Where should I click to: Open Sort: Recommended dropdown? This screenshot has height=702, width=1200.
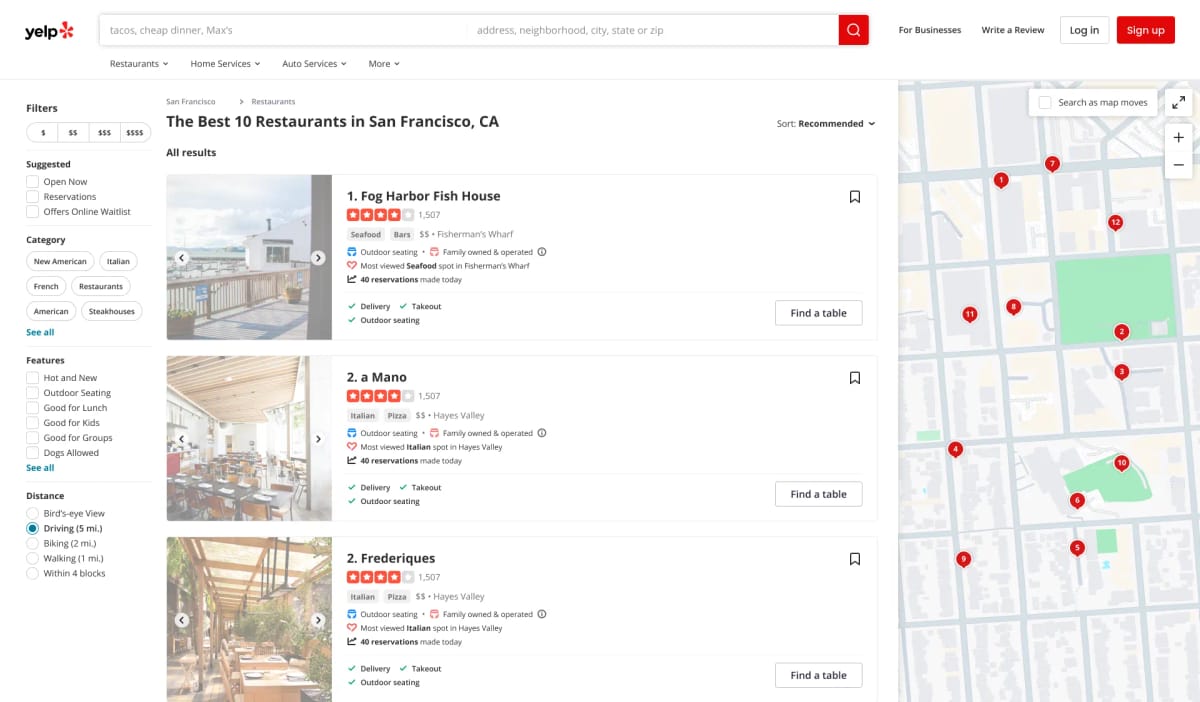pyautogui.click(x=826, y=124)
